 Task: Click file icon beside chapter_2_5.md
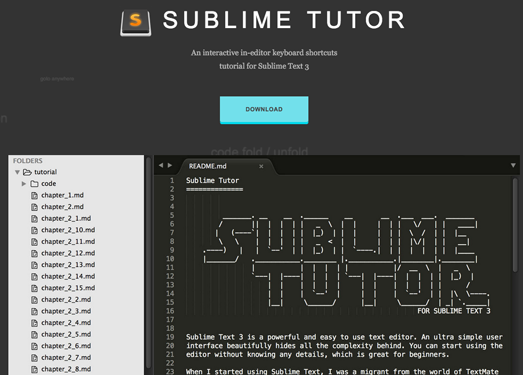[34, 335]
